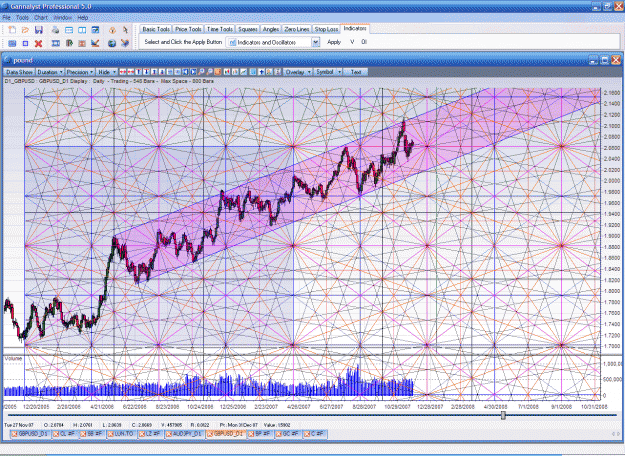625x456 pixels.
Task: Click the orange square icon in chart toolbar
Action: click(218, 72)
